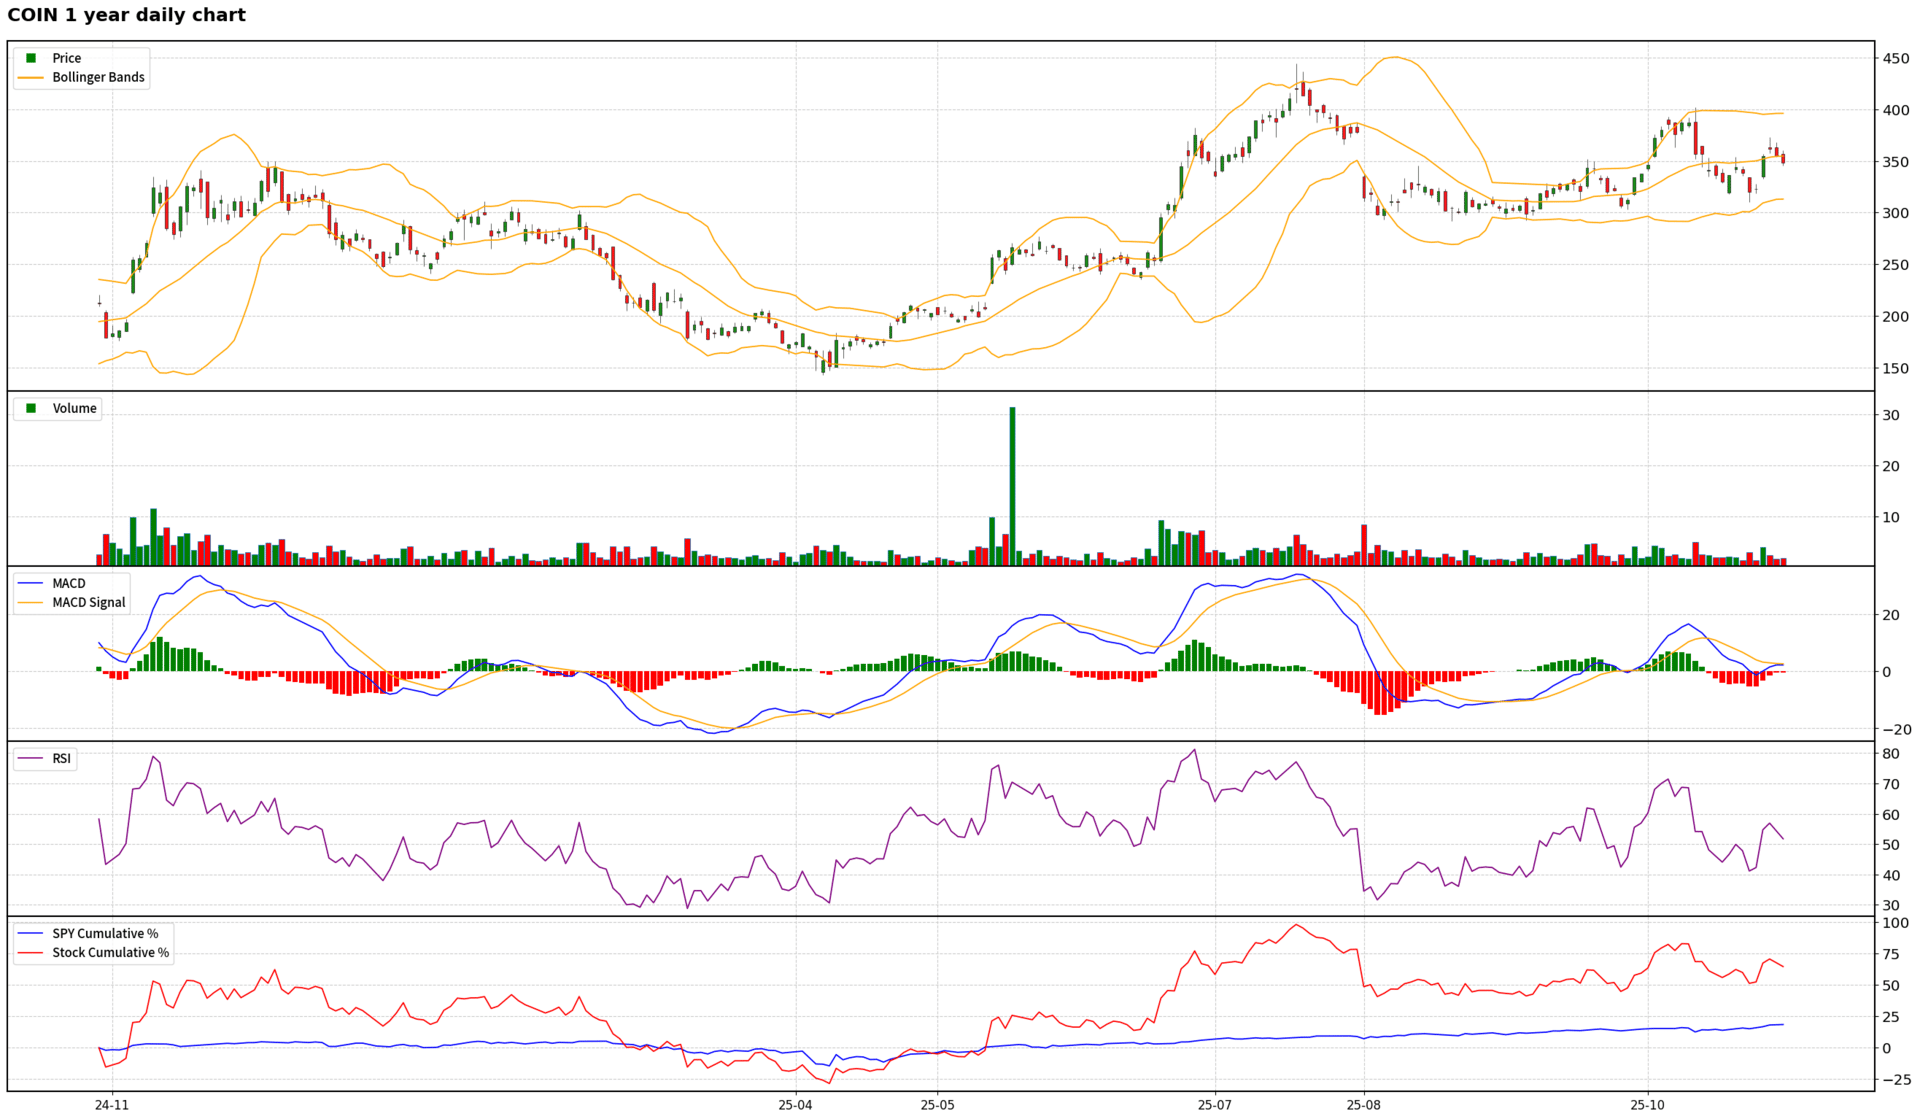Click the 25-07 date axis label
Image resolution: width=1920 pixels, height=1119 pixels.
1214,1105
